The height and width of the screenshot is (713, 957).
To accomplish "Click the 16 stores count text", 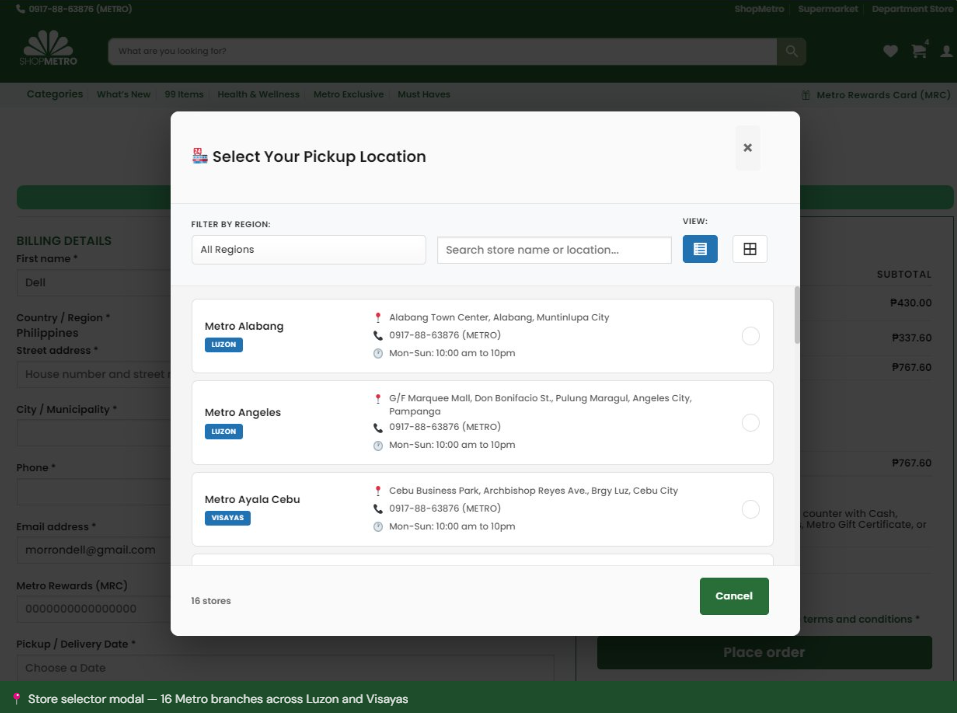I will pos(211,601).
